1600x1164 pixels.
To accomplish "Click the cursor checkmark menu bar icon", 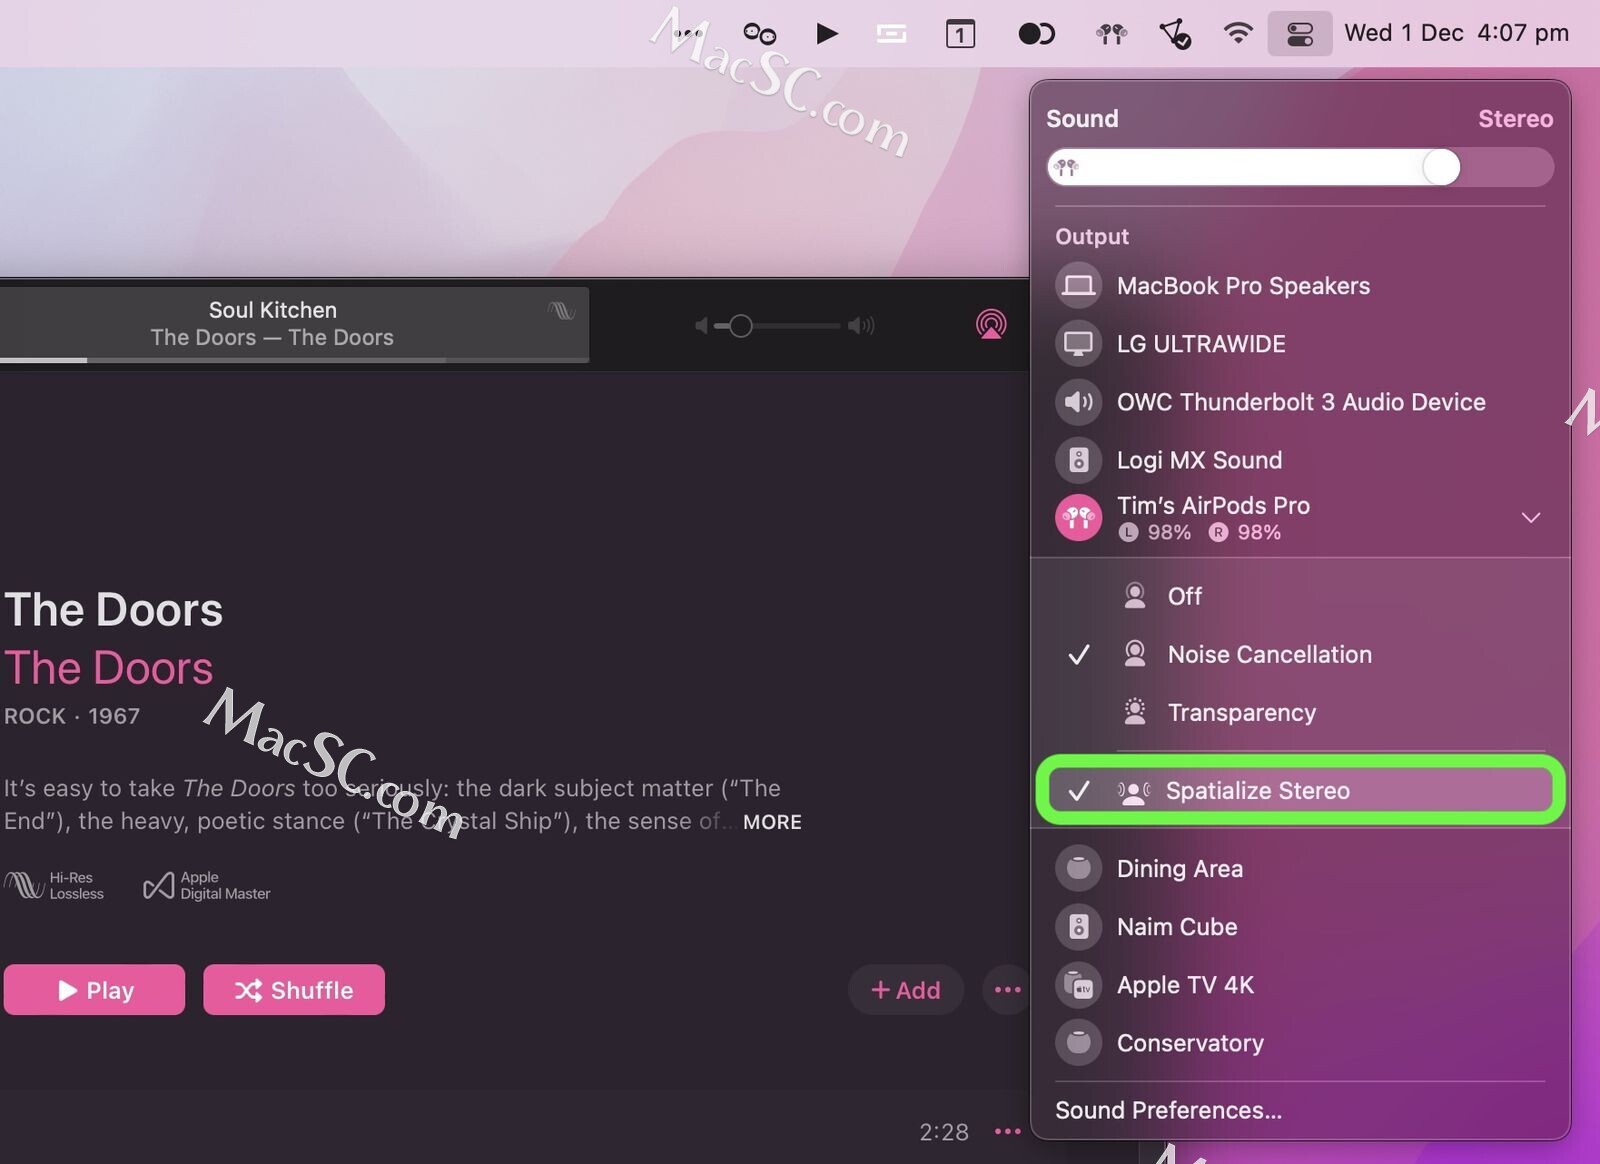I will (1175, 35).
